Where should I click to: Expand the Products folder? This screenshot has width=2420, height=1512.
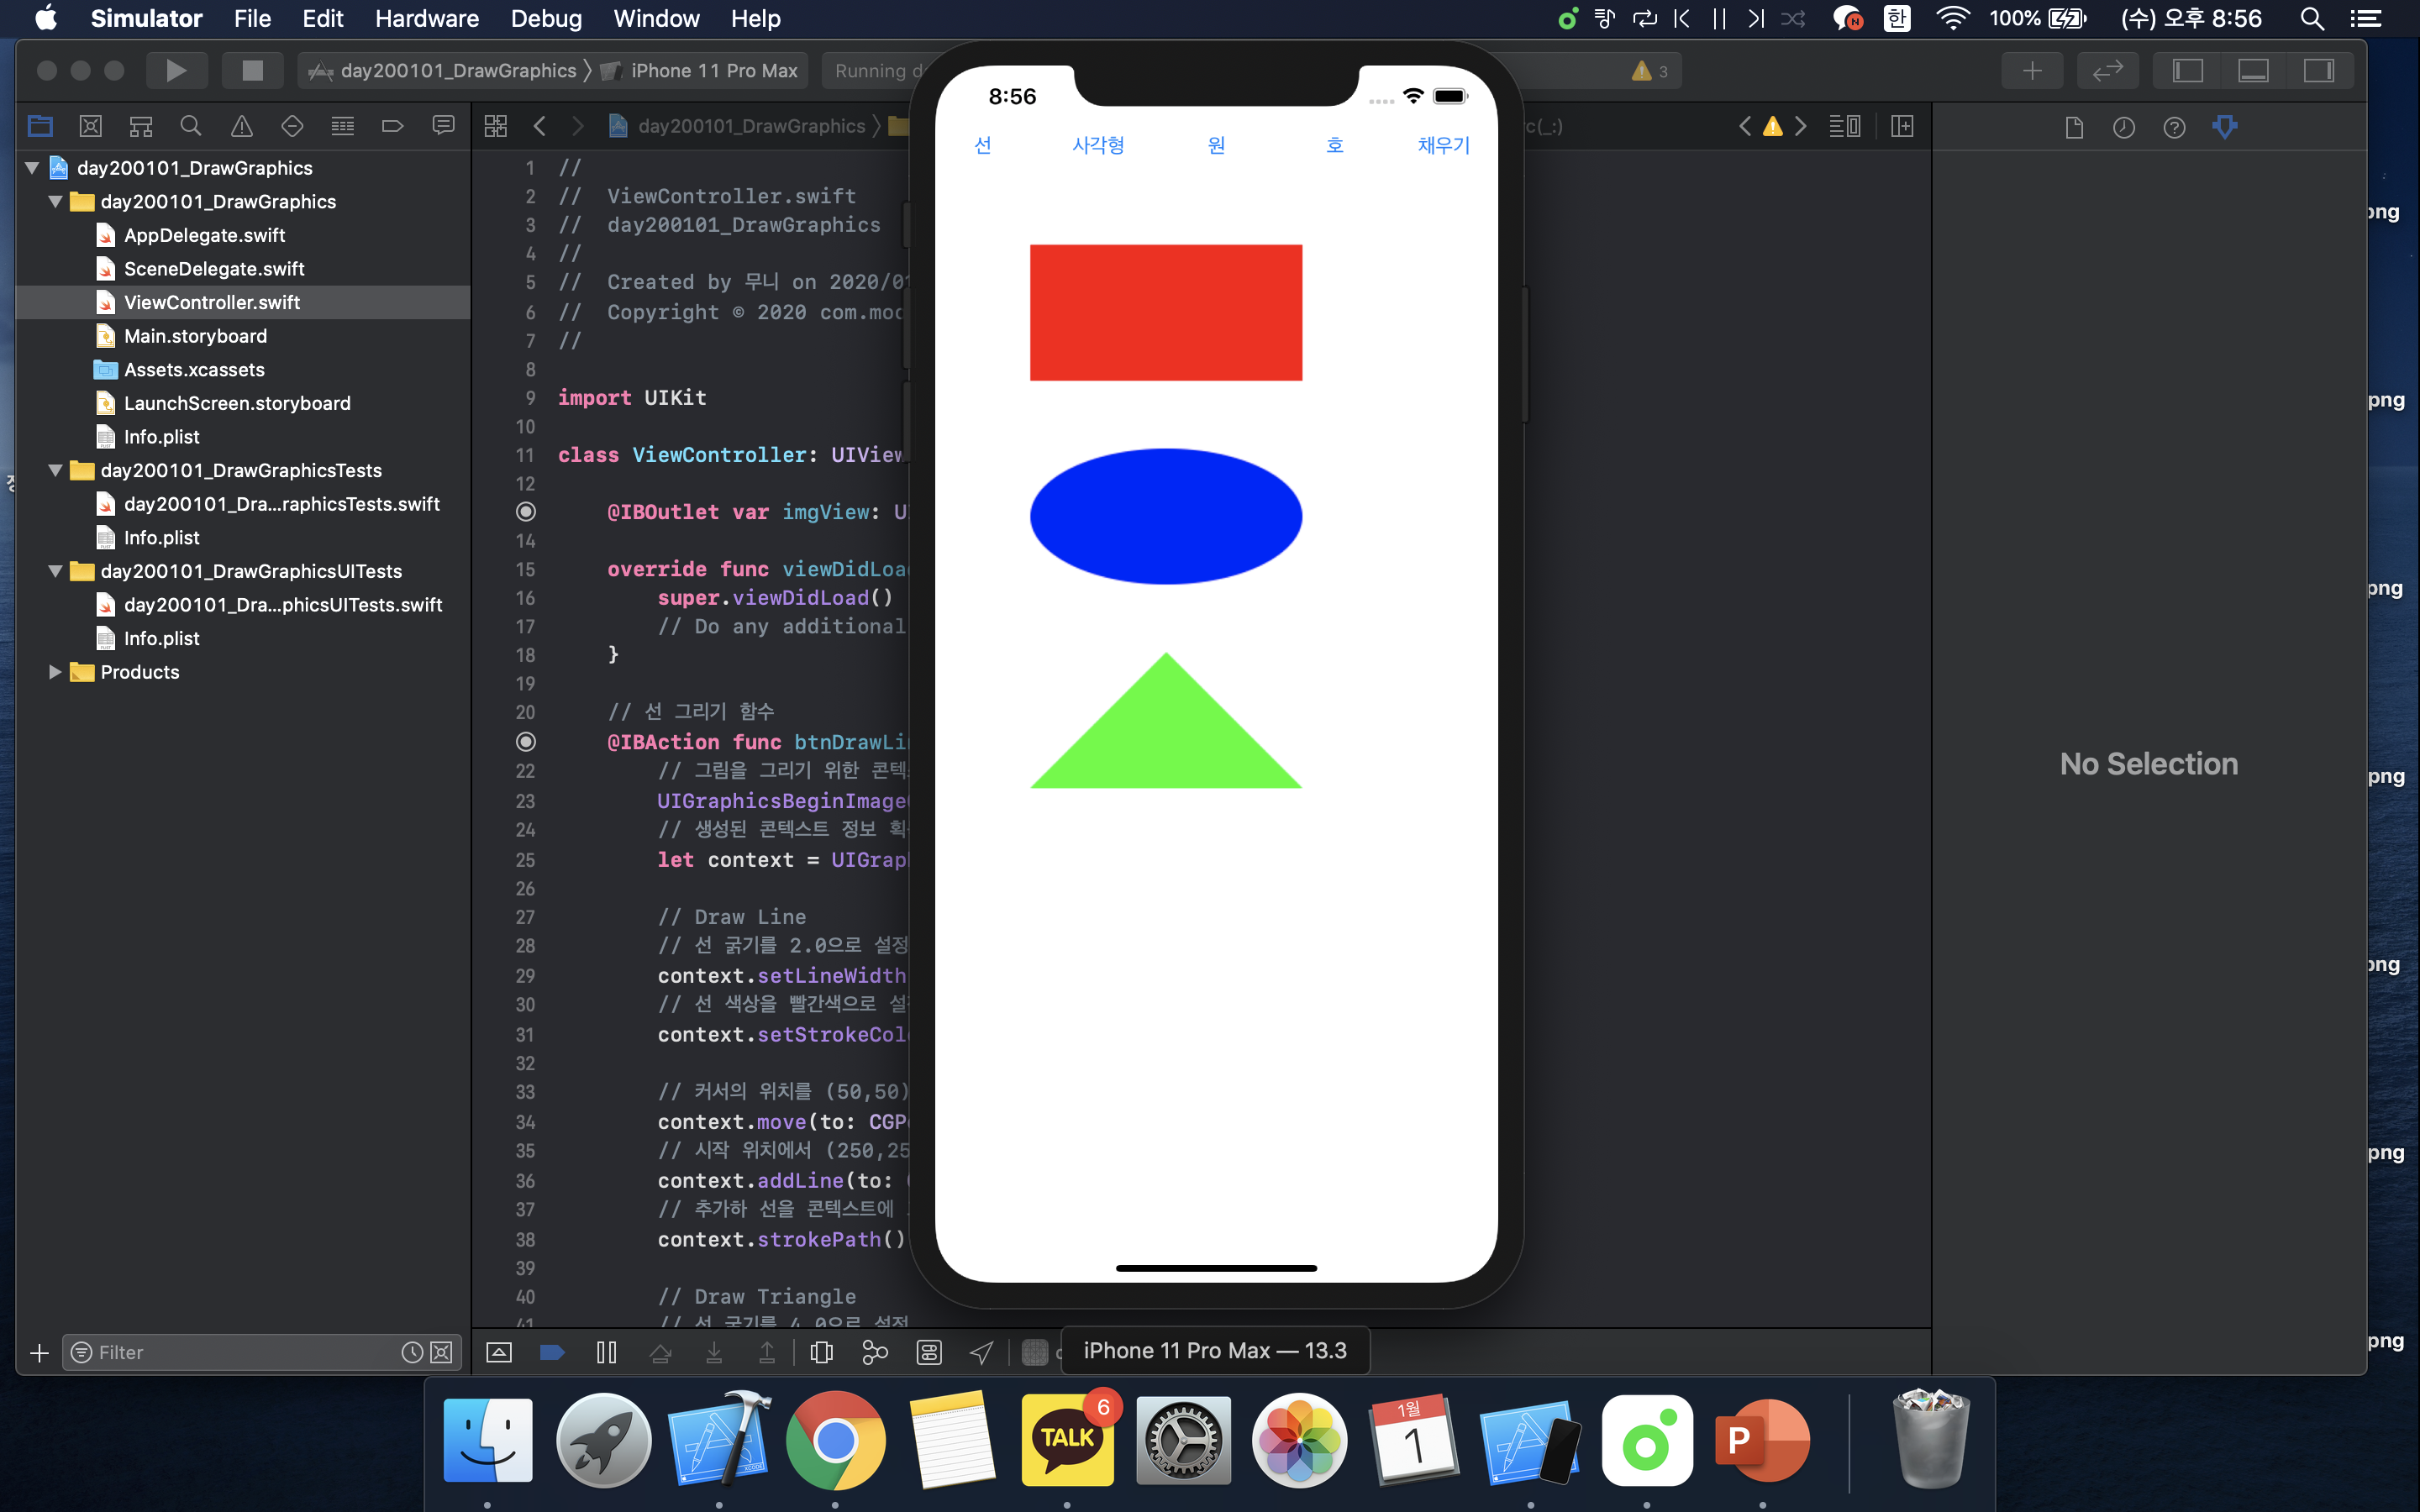56,672
